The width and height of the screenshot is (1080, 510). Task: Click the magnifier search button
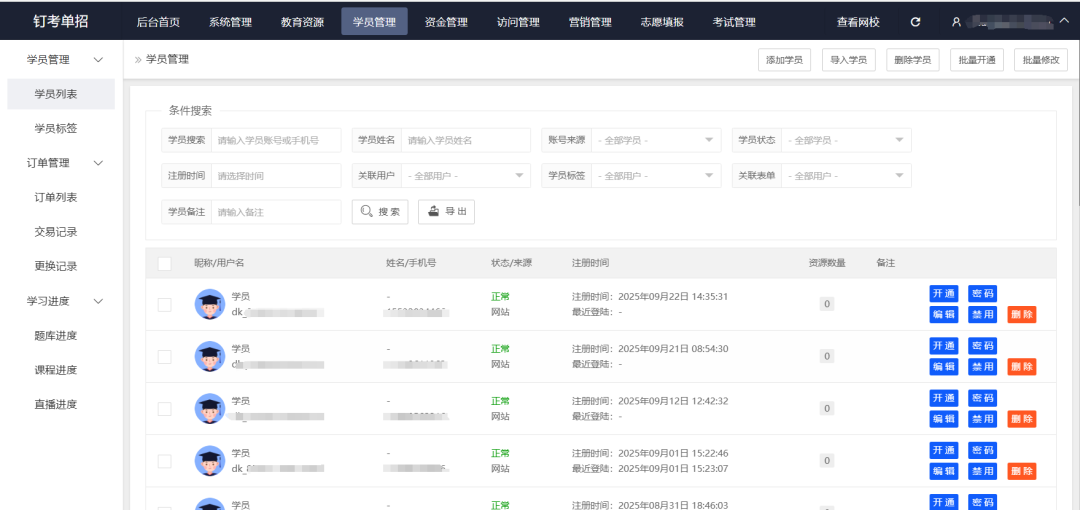point(380,212)
